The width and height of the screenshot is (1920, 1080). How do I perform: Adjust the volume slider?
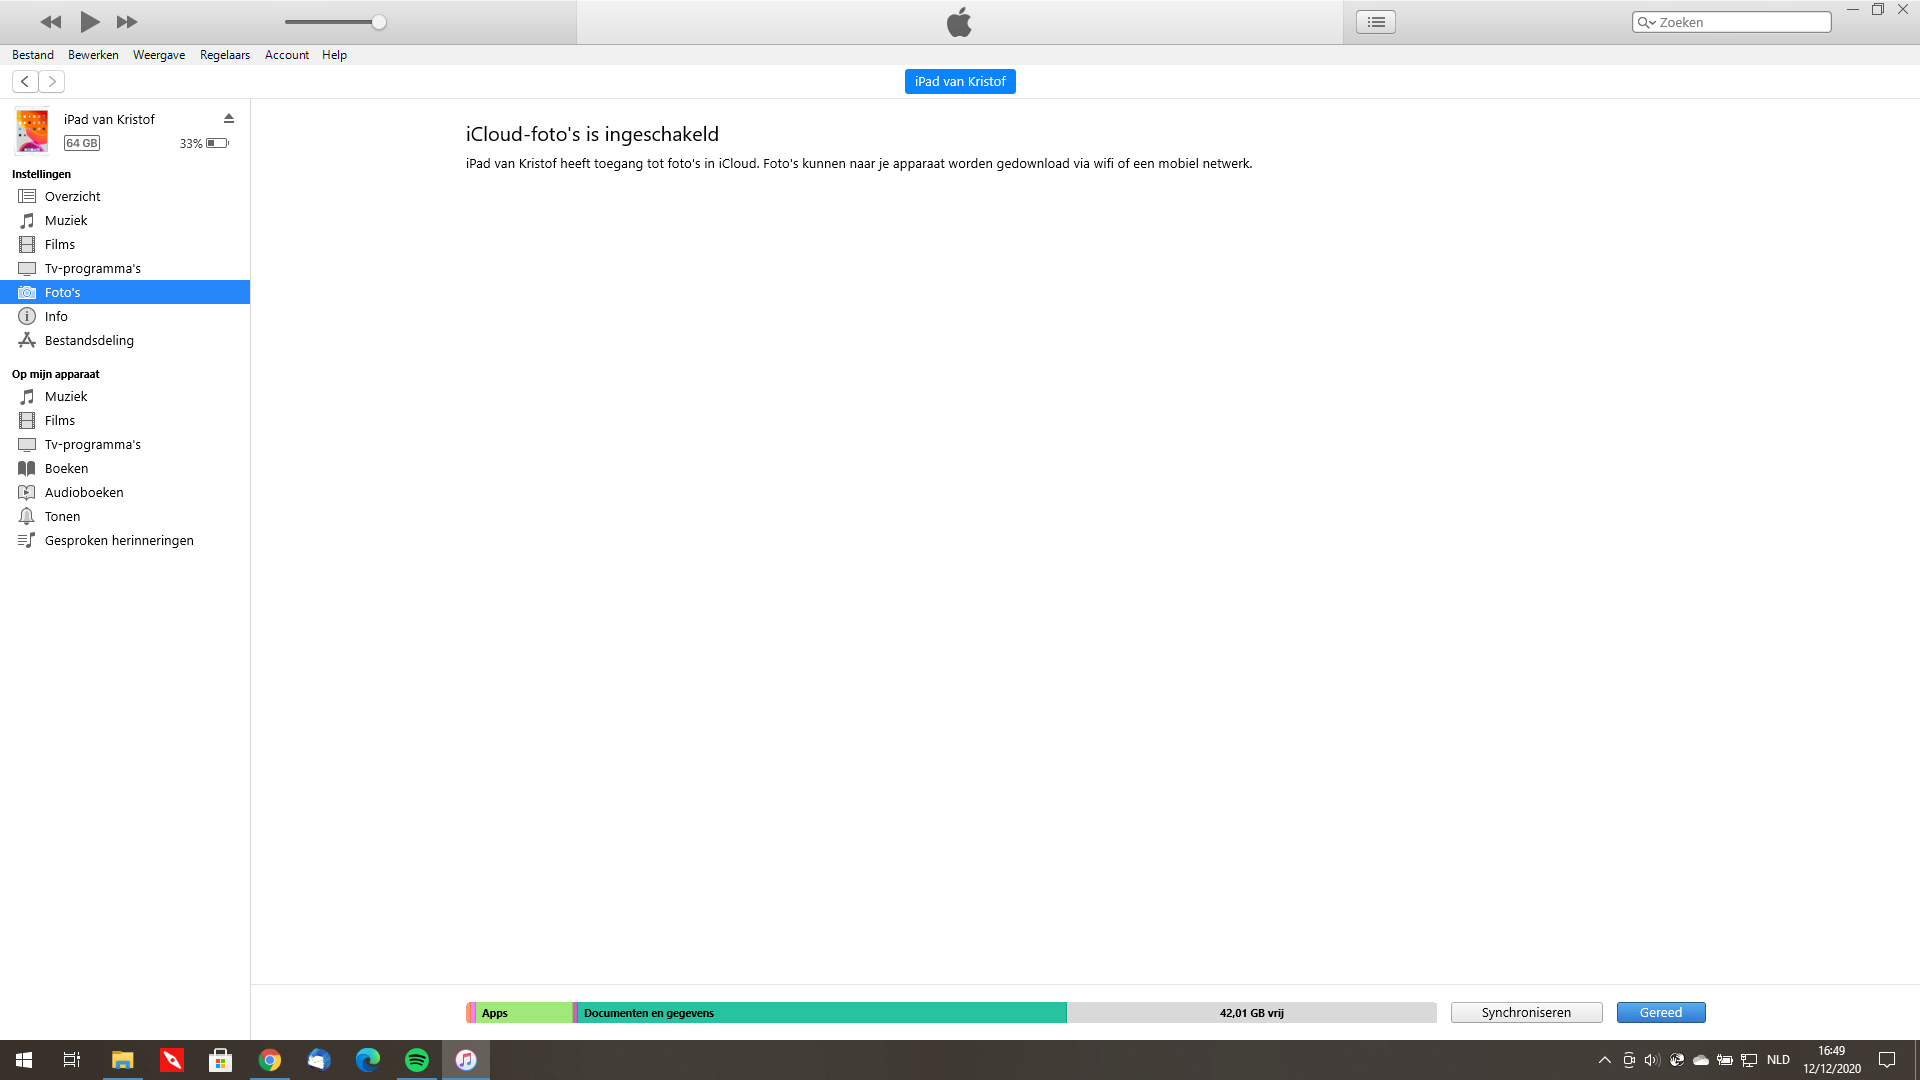[x=335, y=22]
